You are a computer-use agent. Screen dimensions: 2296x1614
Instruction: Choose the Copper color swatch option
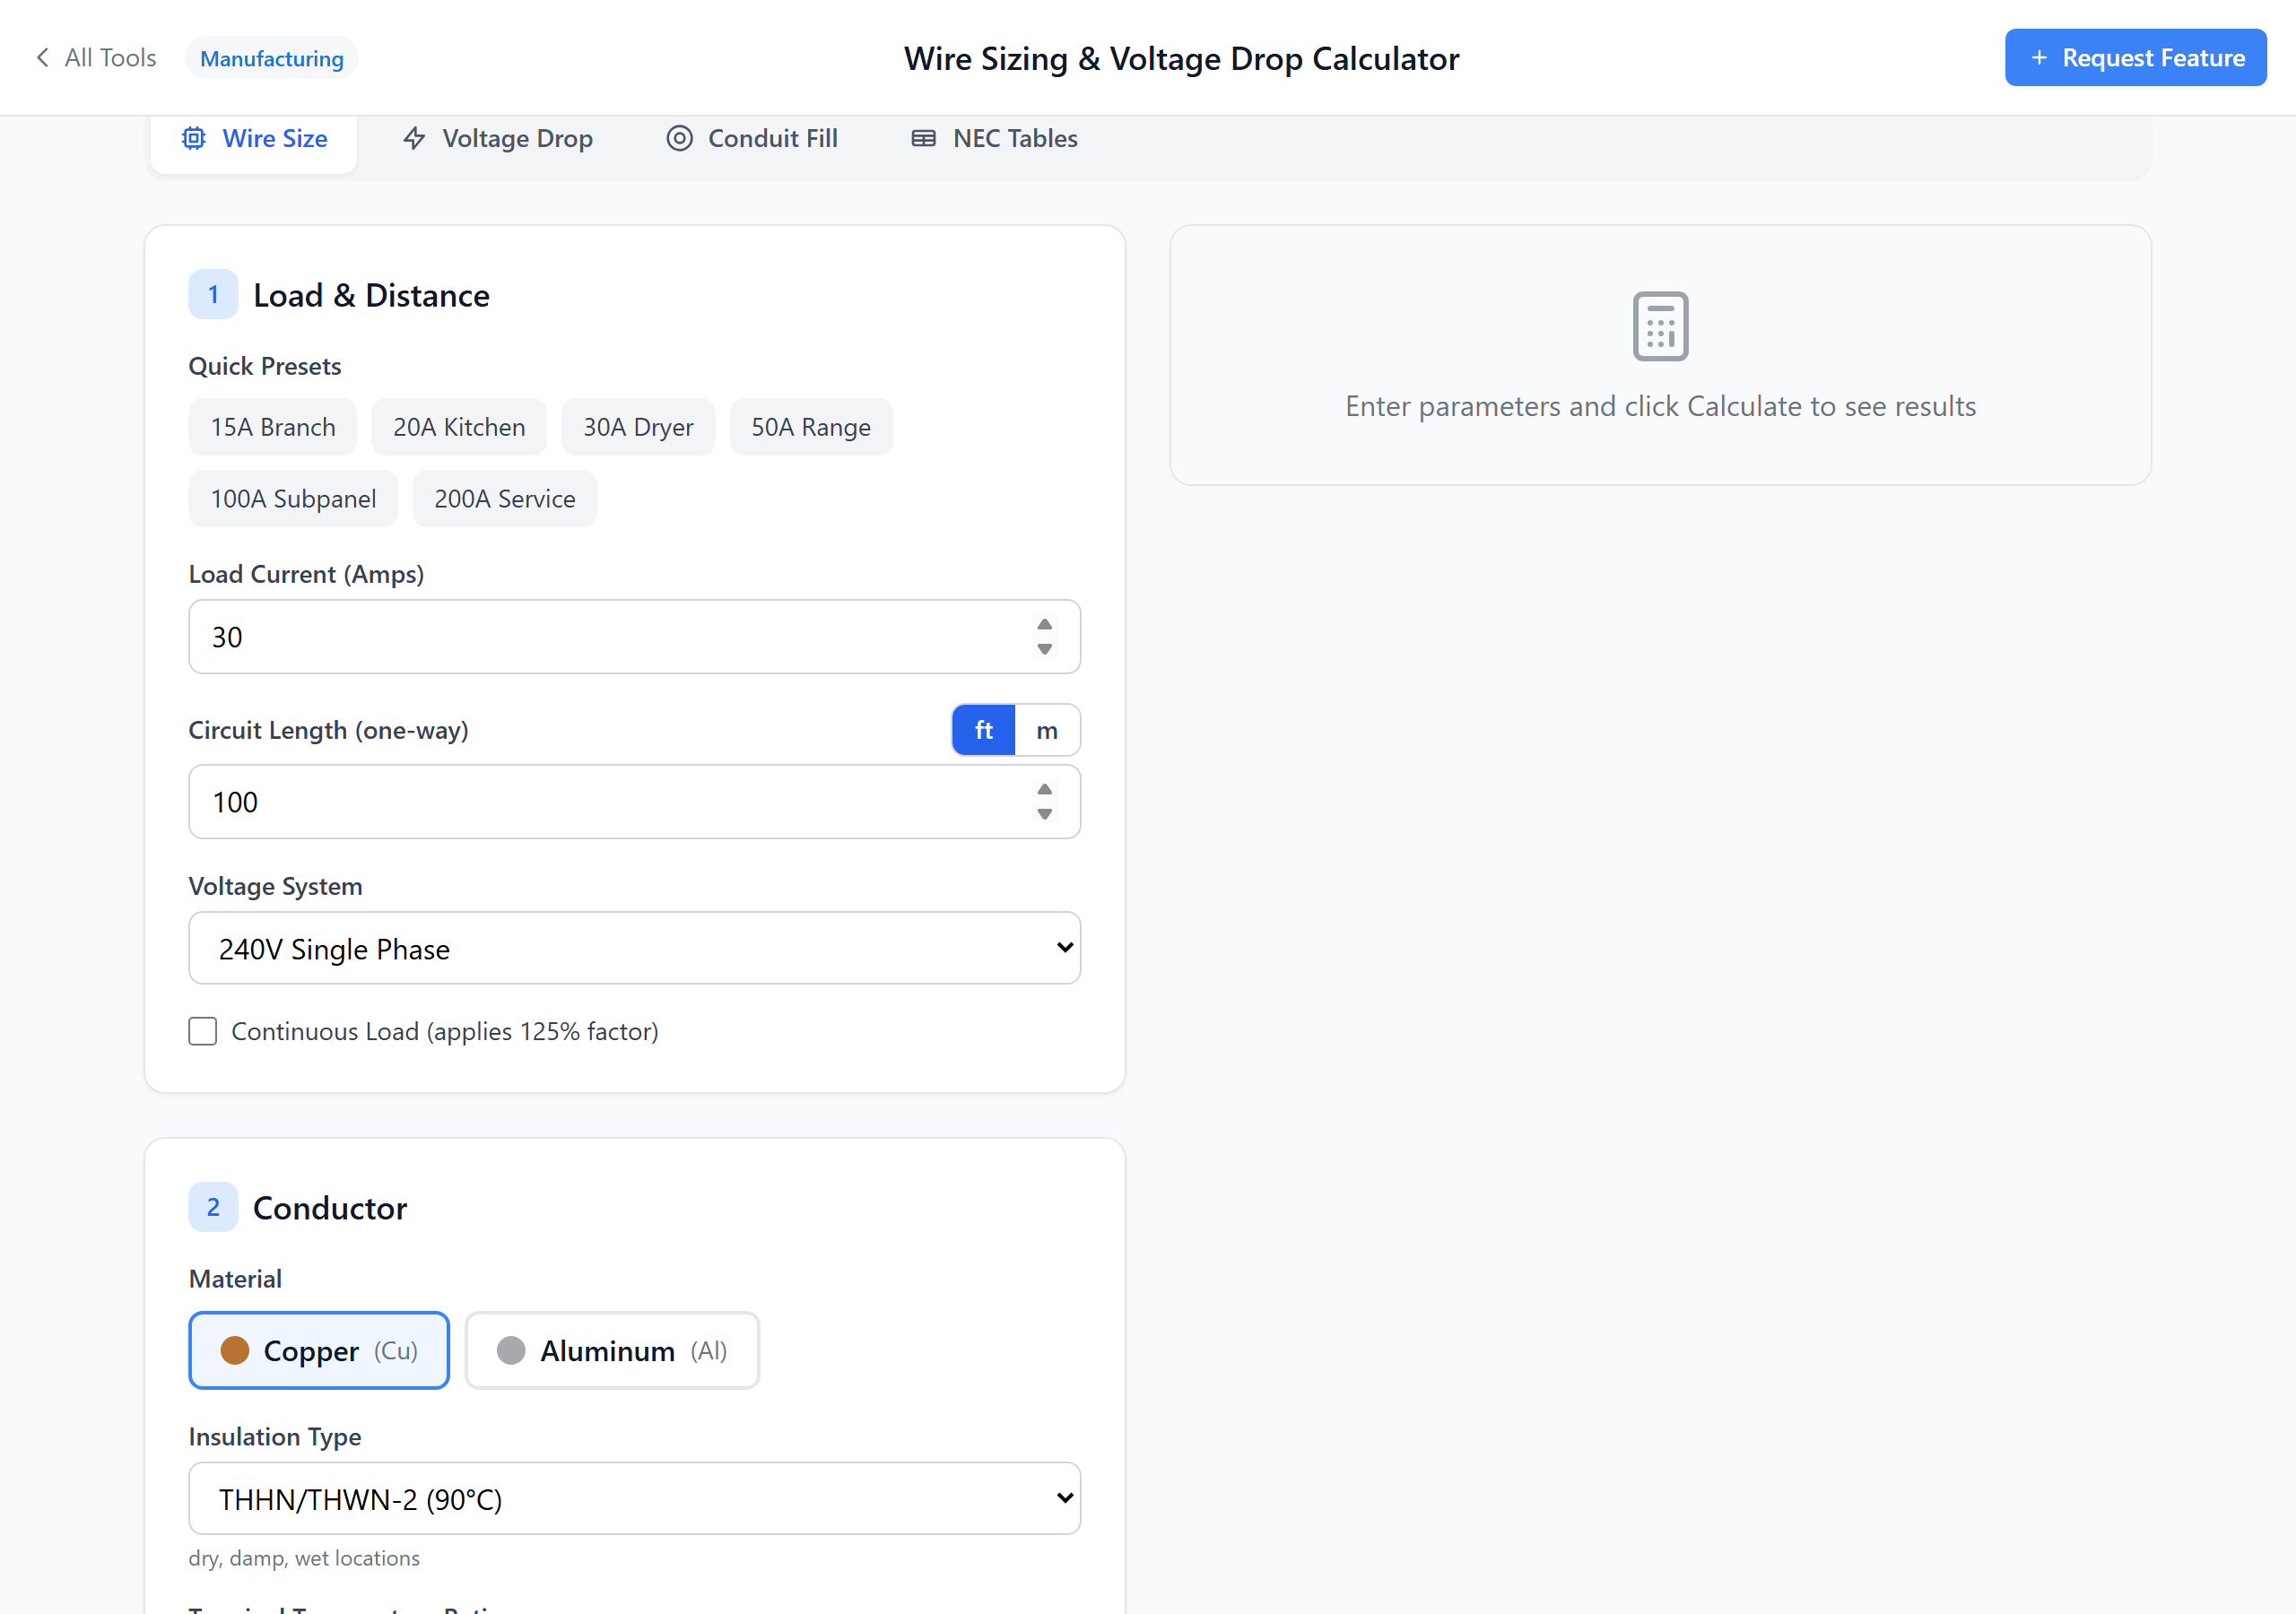tap(235, 1350)
